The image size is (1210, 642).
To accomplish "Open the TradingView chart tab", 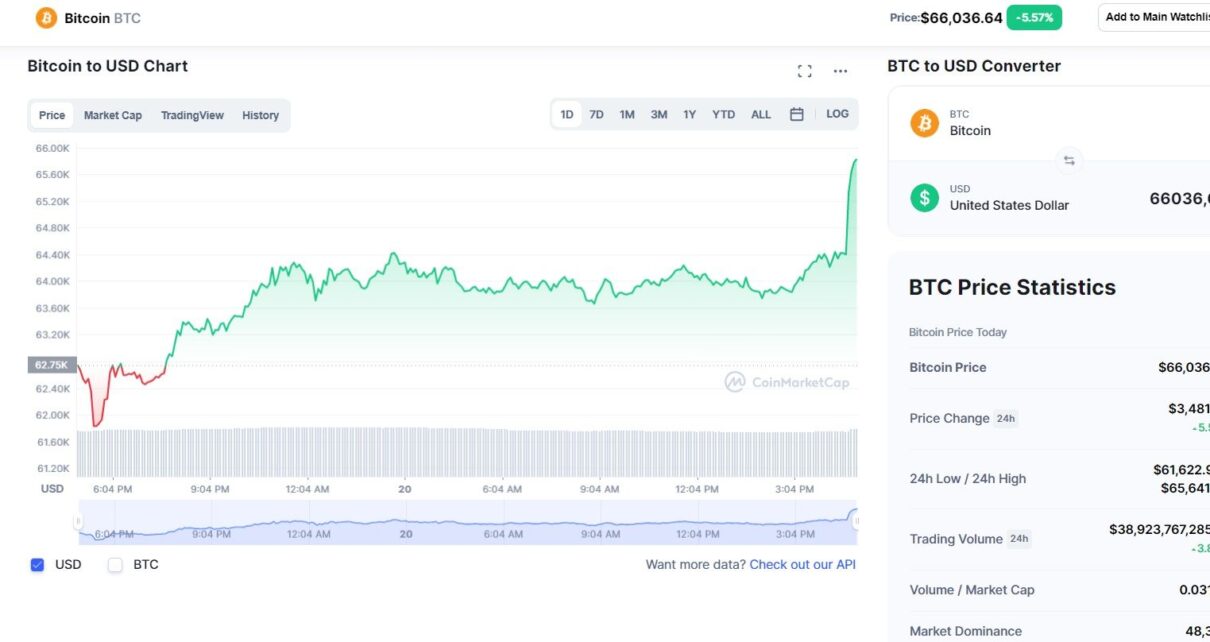I will (192, 115).
